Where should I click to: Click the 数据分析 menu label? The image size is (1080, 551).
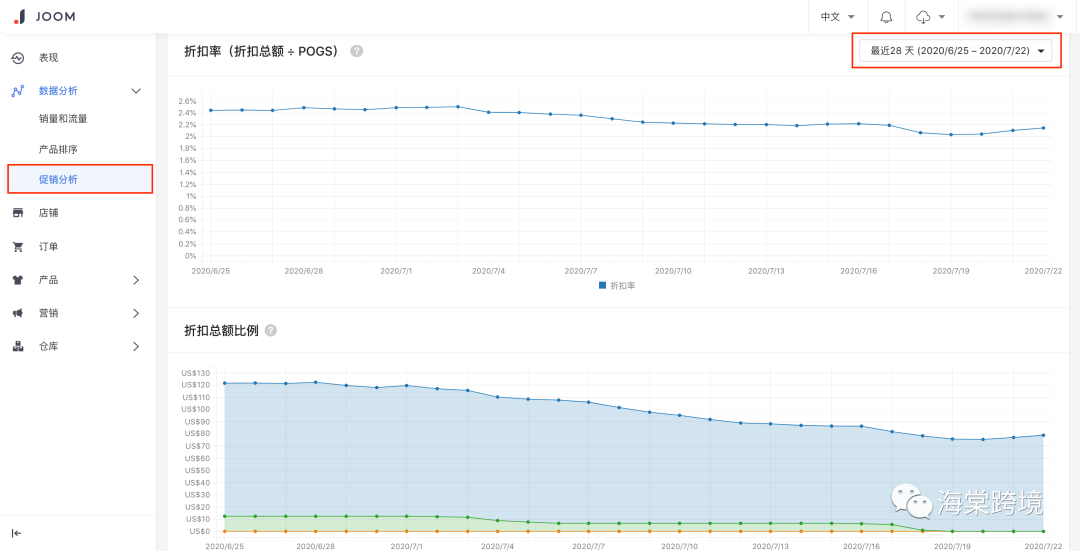pyautogui.click(x=58, y=91)
